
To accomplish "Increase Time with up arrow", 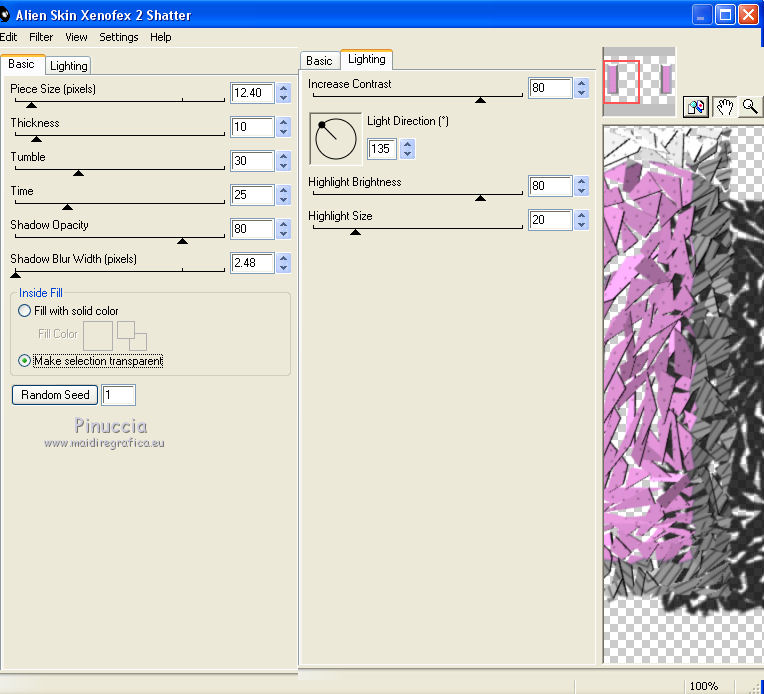I will [x=284, y=190].
